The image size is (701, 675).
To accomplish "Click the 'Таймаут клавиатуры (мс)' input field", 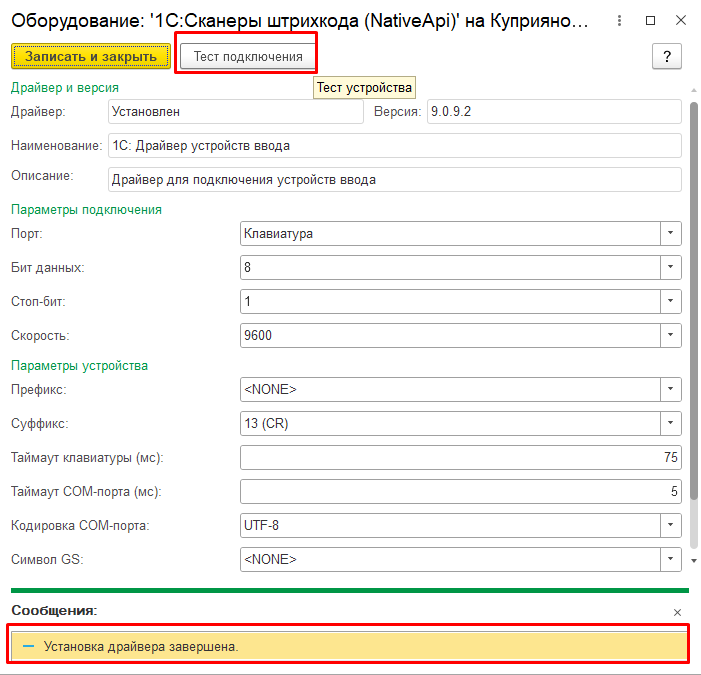I will [x=460, y=457].
